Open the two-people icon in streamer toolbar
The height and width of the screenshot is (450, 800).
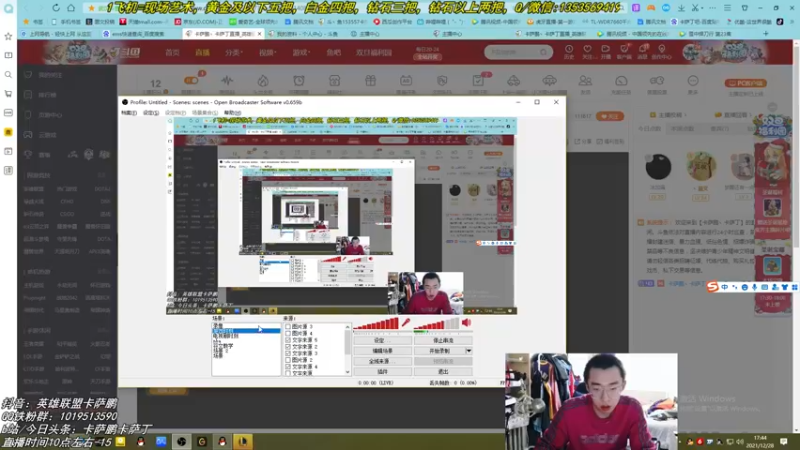585,82
